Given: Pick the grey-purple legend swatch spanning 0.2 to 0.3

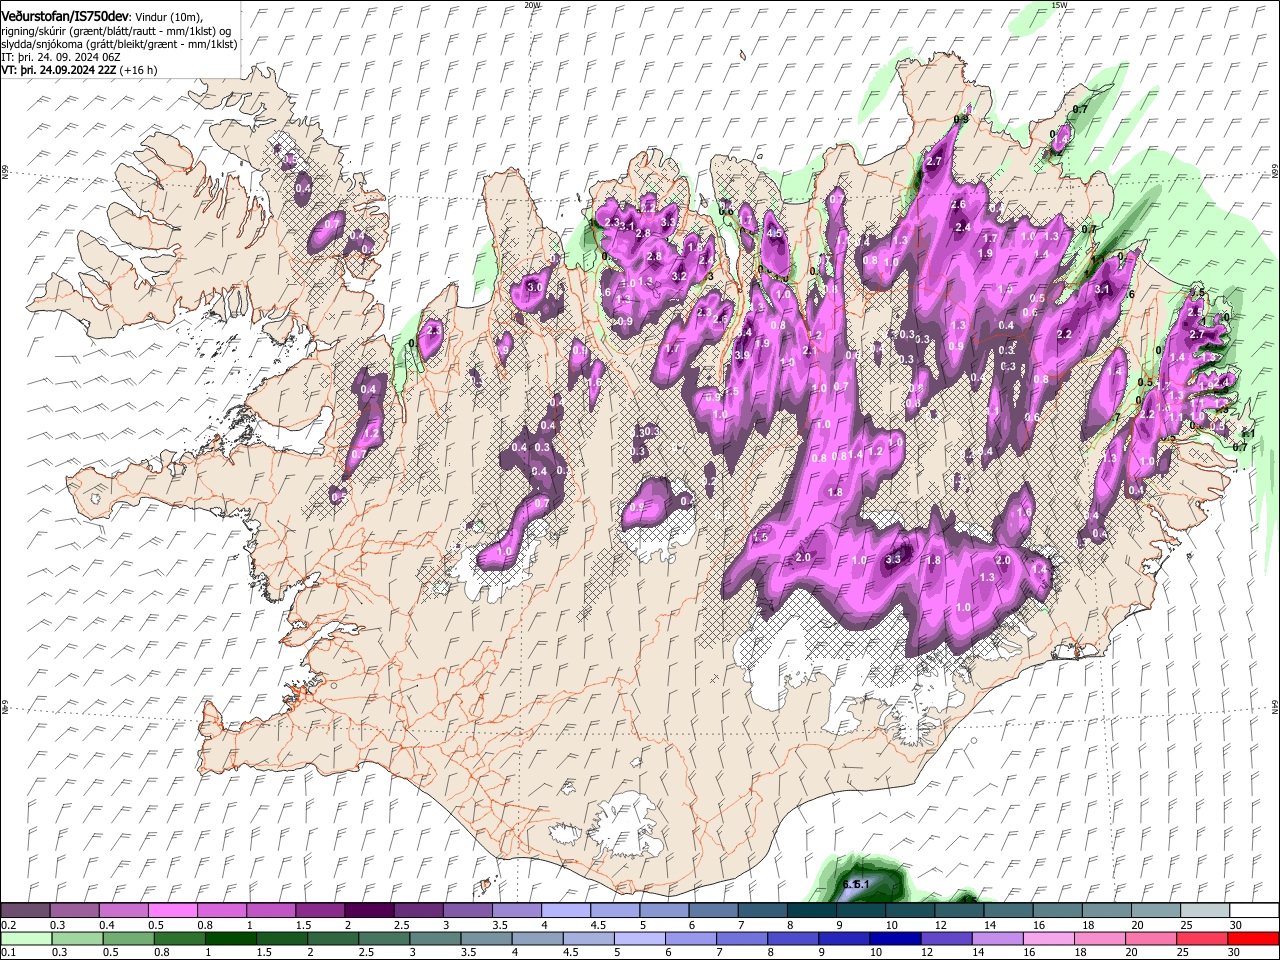Looking at the screenshot, I should tap(26, 910).
